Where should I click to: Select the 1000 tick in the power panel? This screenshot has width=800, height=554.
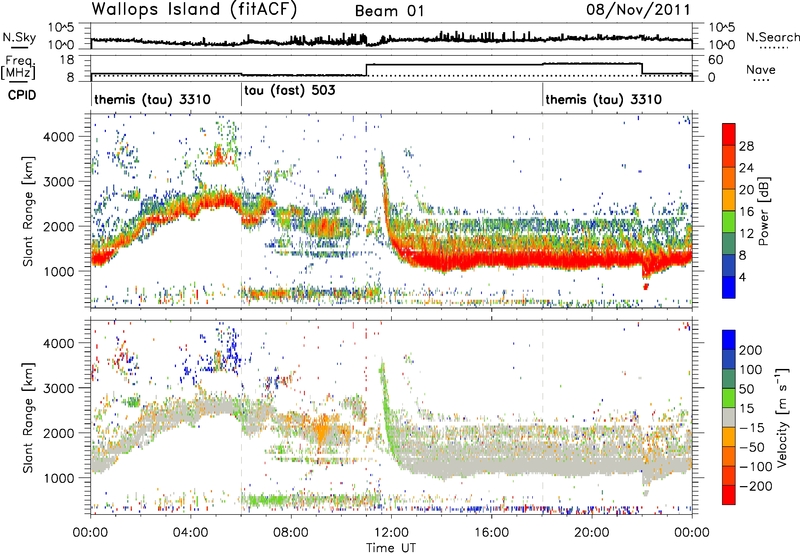(58, 271)
